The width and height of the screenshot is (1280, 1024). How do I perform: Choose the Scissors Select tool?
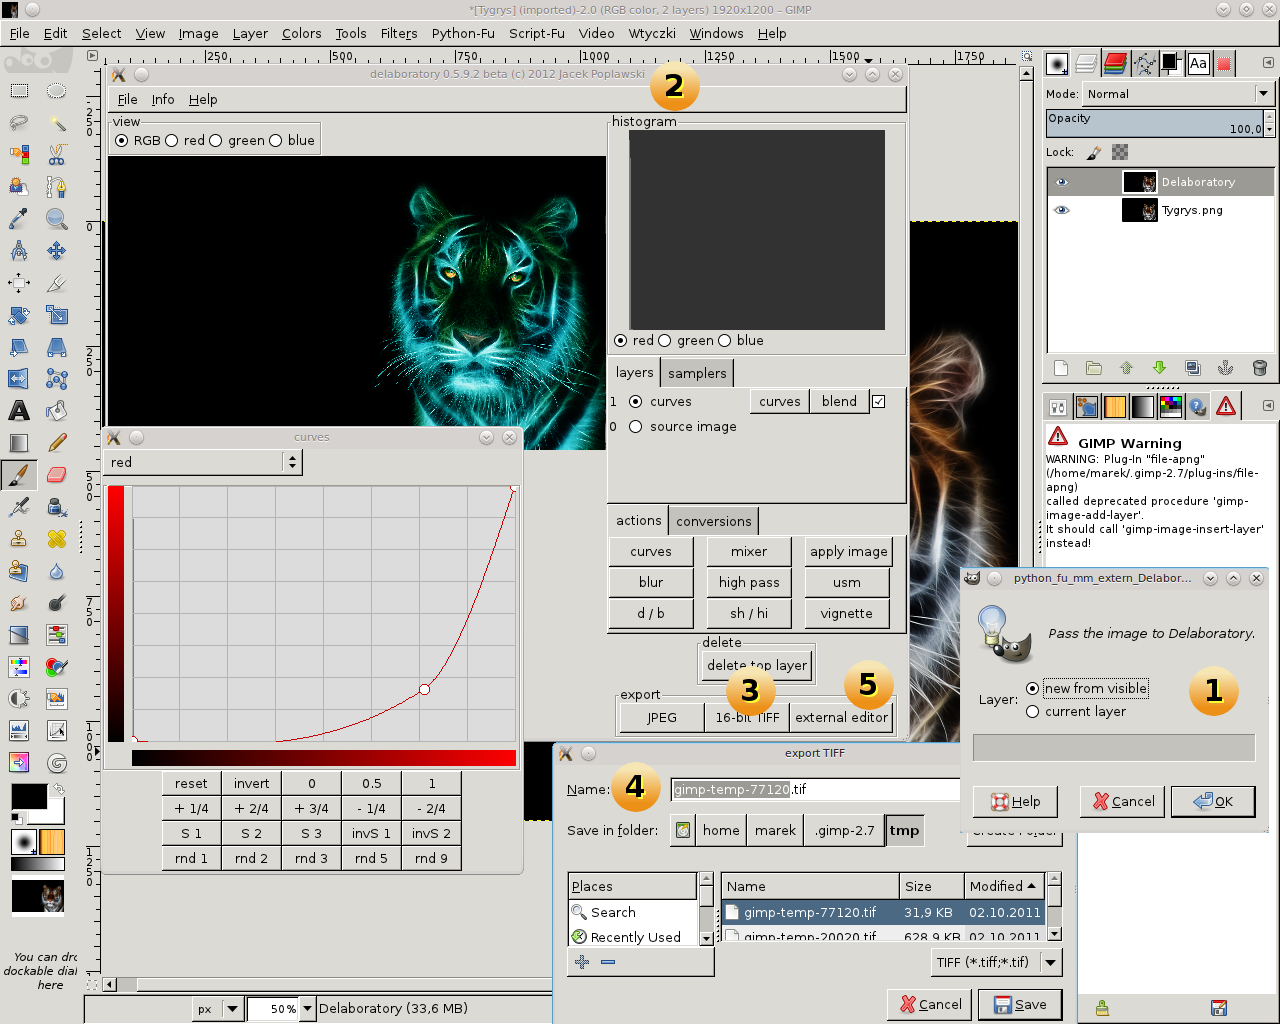coord(57,155)
